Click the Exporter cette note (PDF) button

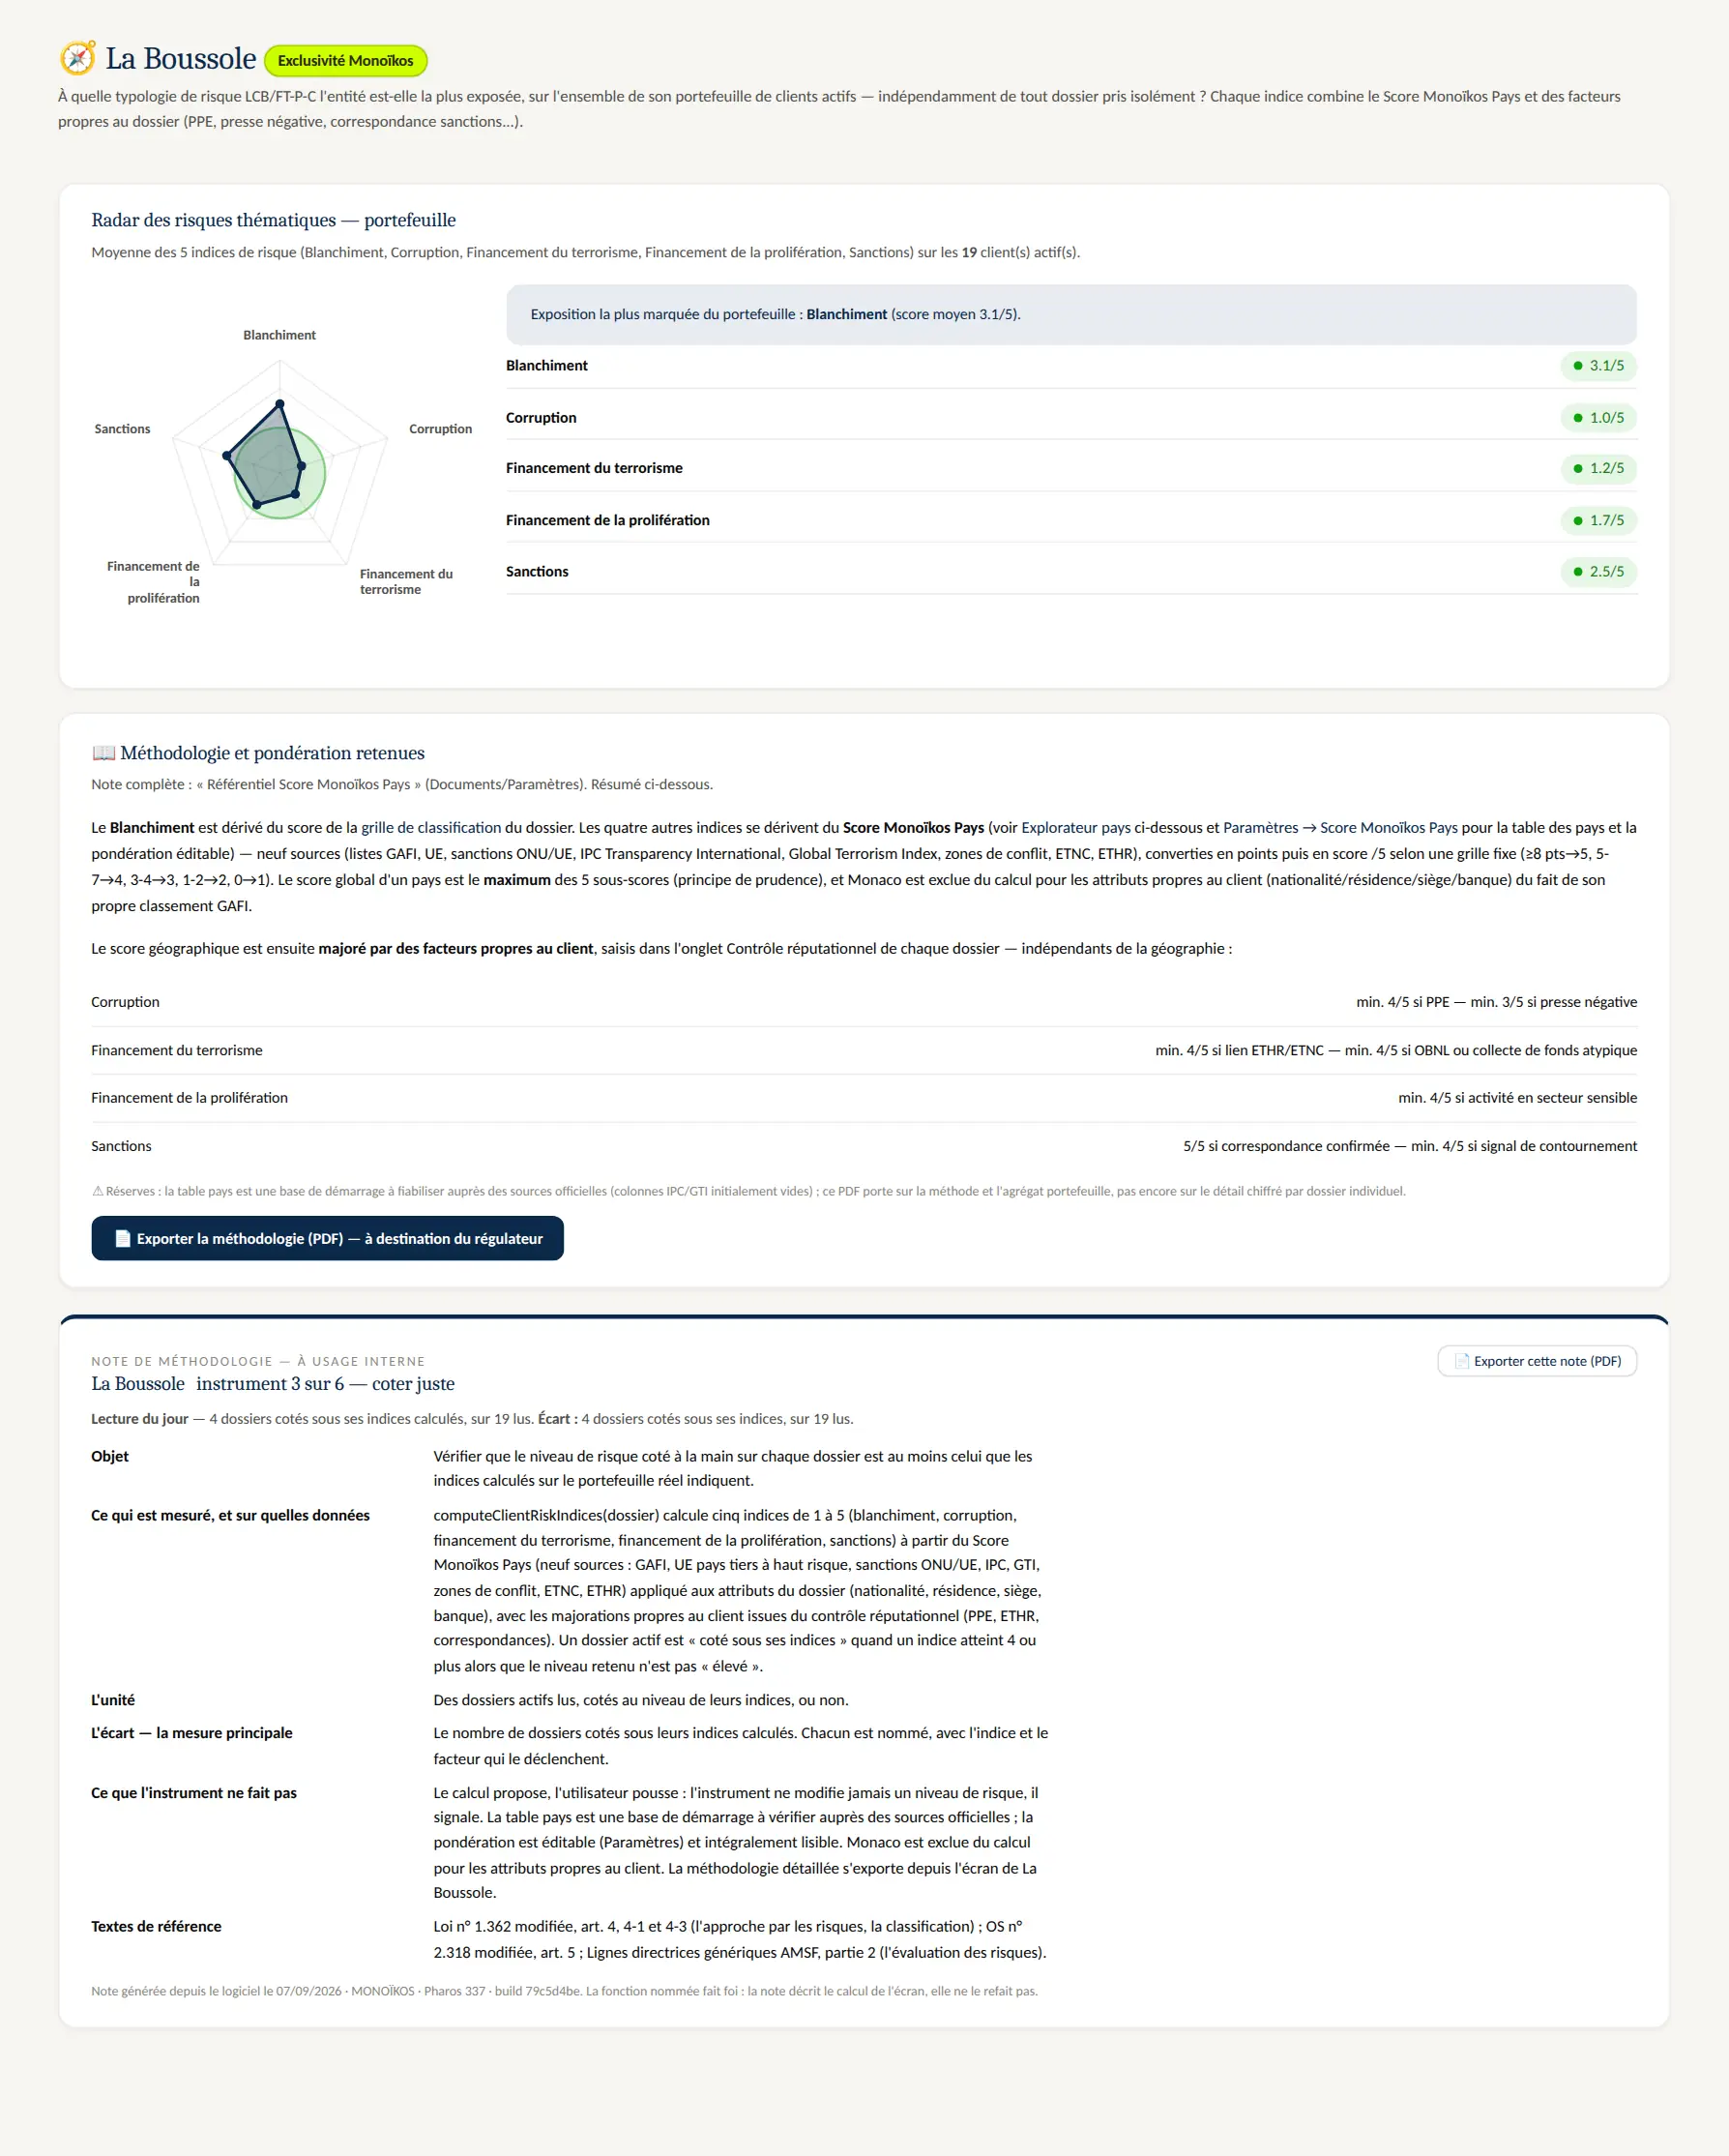(x=1537, y=1361)
